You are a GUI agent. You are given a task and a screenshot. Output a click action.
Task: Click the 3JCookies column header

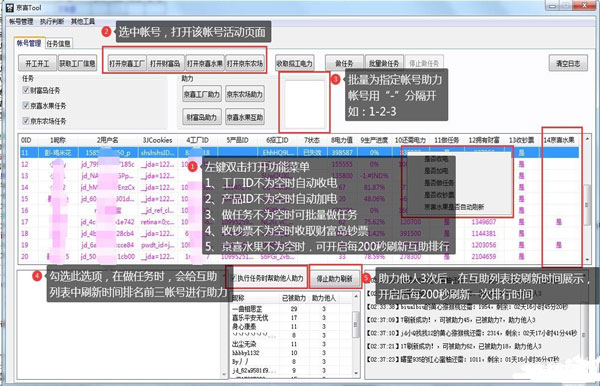click(x=158, y=140)
